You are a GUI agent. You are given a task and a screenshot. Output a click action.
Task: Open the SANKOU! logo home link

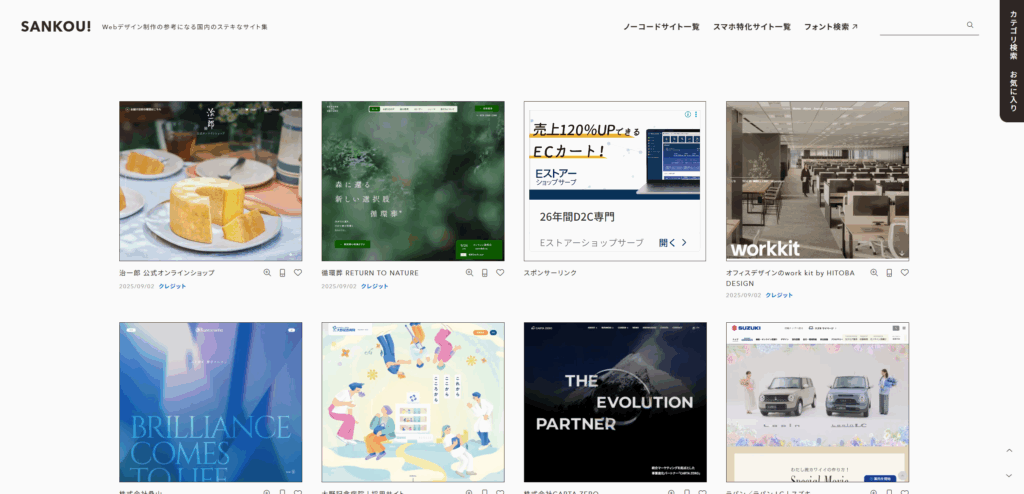pos(56,27)
